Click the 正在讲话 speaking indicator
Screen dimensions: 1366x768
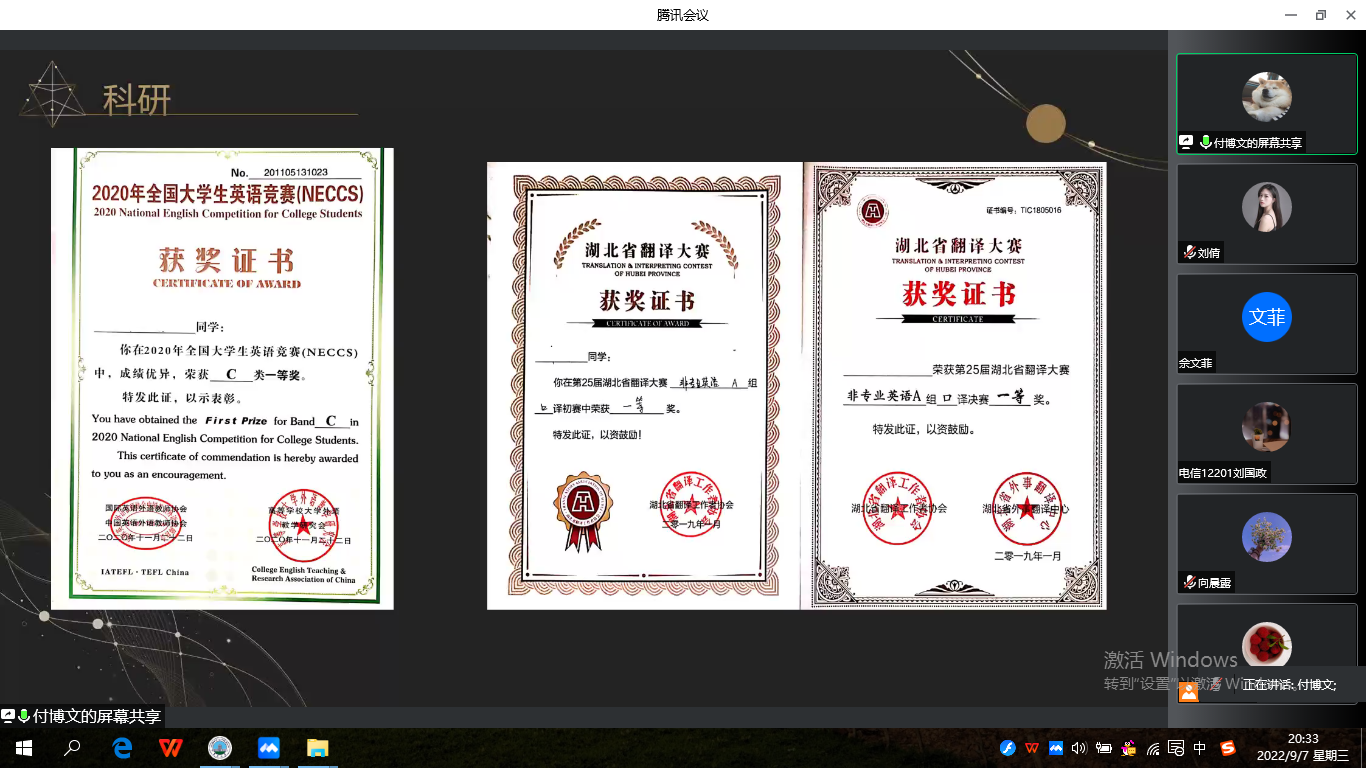pyautogui.click(x=1288, y=685)
